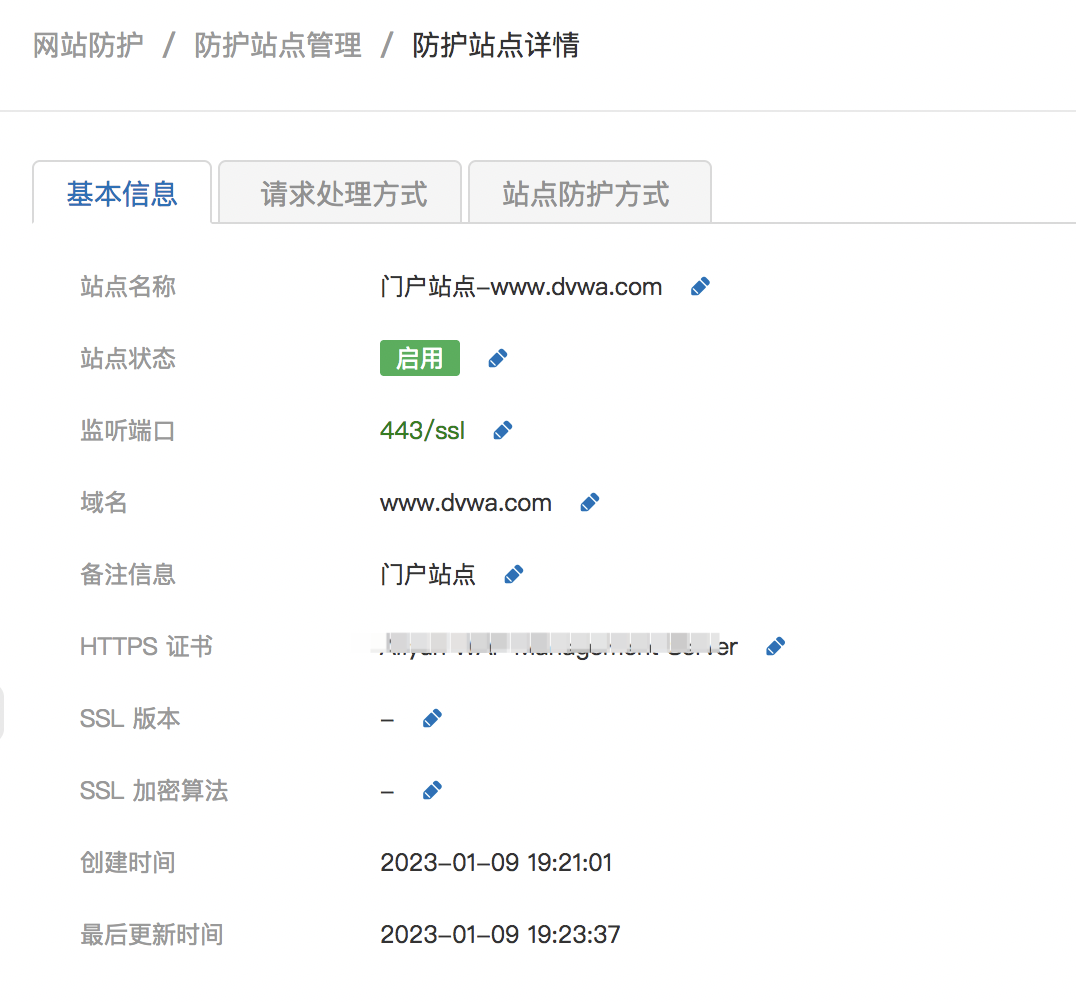1076x1002 pixels.
Task: Click pencil icon for SSL 加密算法
Action: coord(432,791)
